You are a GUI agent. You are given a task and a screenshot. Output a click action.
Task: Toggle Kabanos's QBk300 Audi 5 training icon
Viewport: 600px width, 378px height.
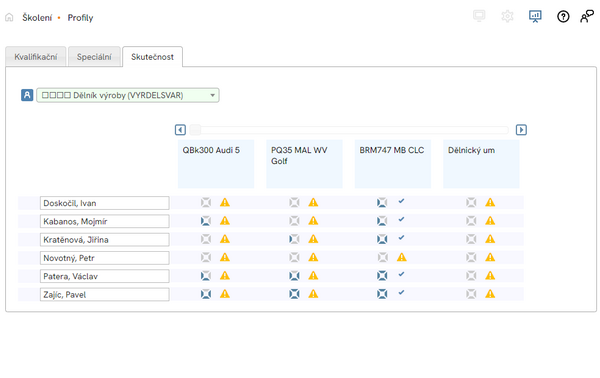[206, 221]
